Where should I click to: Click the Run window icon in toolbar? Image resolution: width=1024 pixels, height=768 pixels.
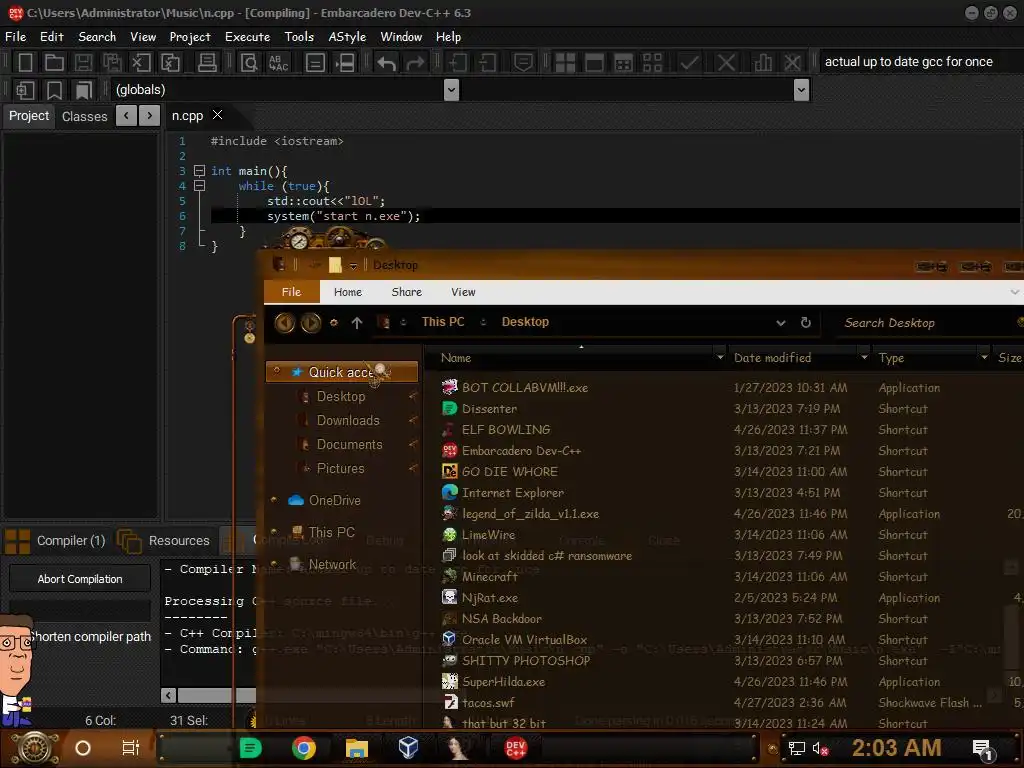[594, 63]
